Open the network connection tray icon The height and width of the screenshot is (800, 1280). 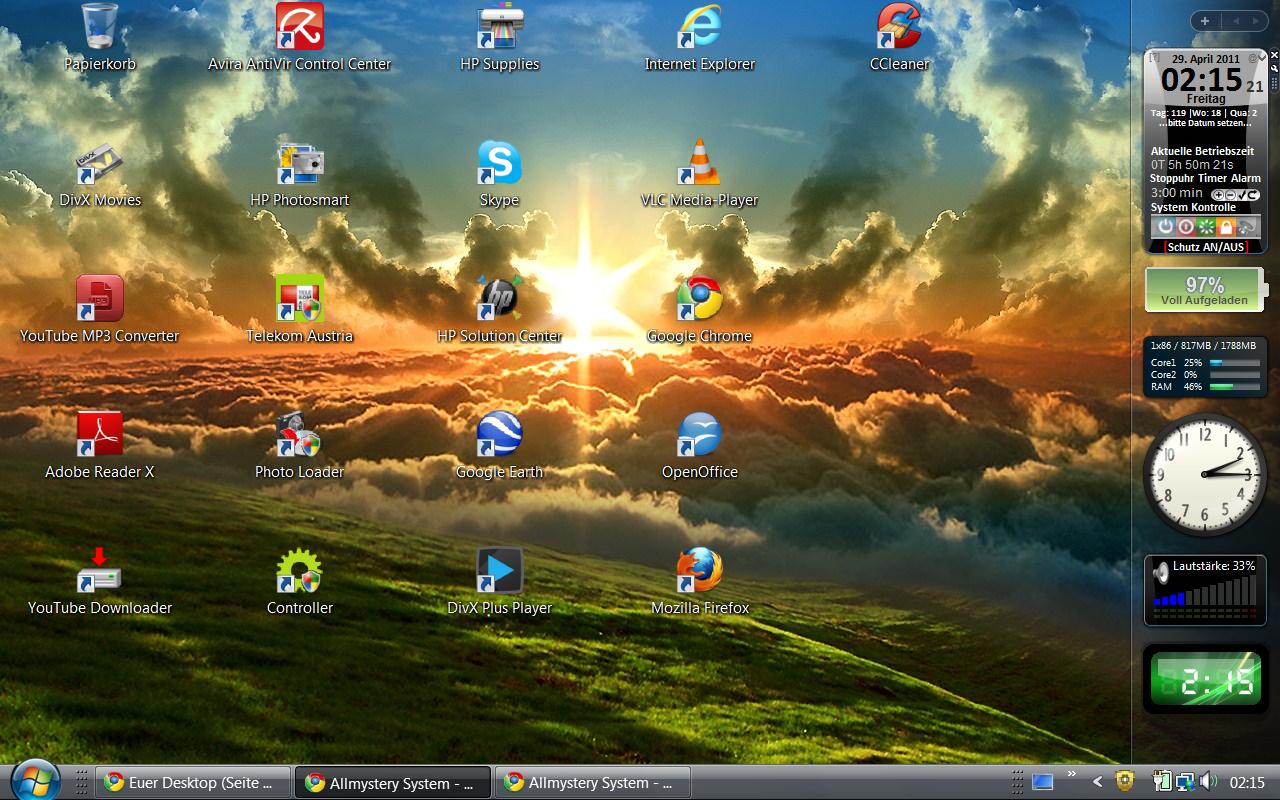1185,782
